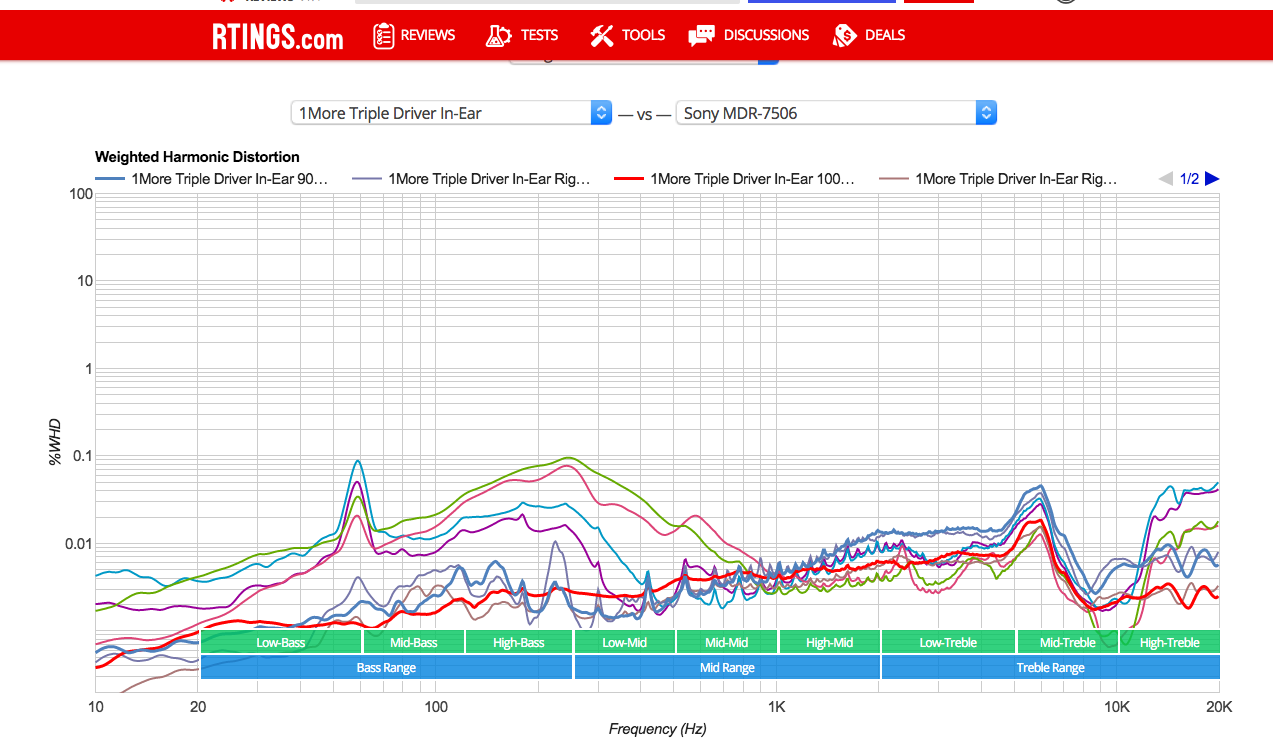
Task: Select the Low-Mid frequency band
Action: [x=625, y=642]
